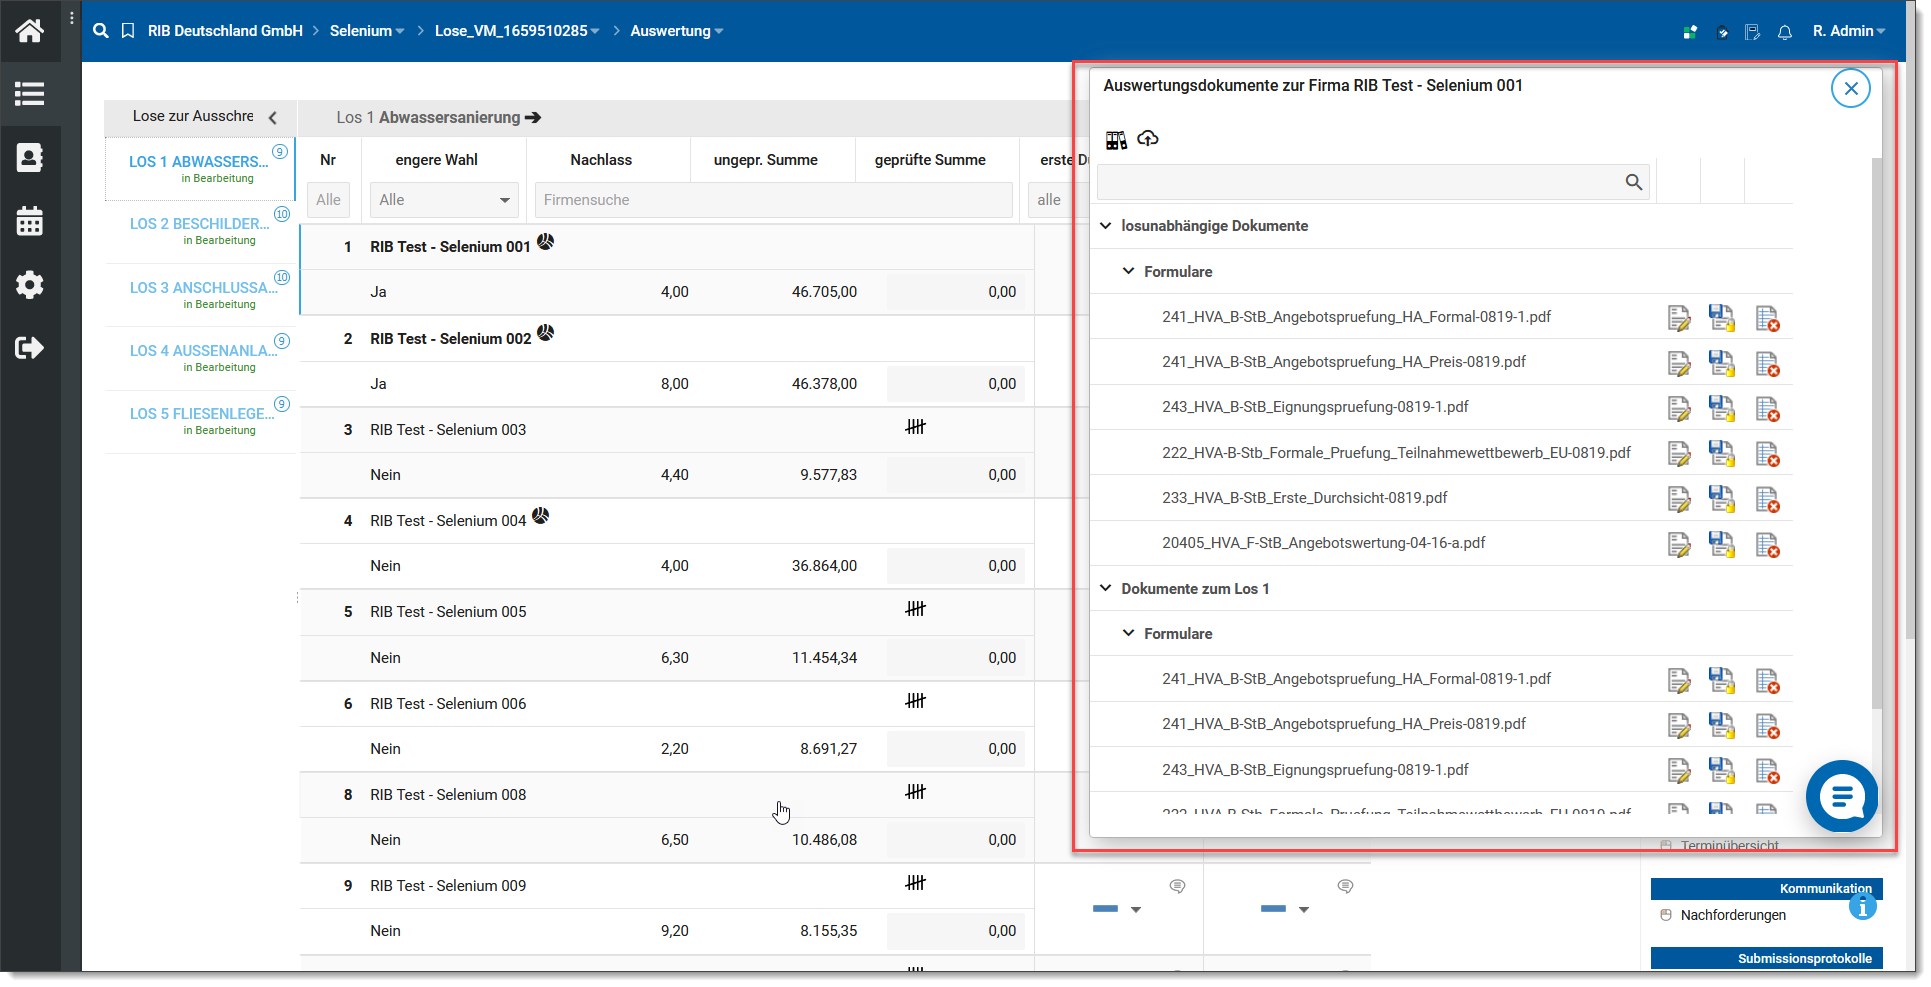Screen dimensions: 1931x987
Task: Open the Auswertung breadcrumb dropdown
Action: point(677,31)
